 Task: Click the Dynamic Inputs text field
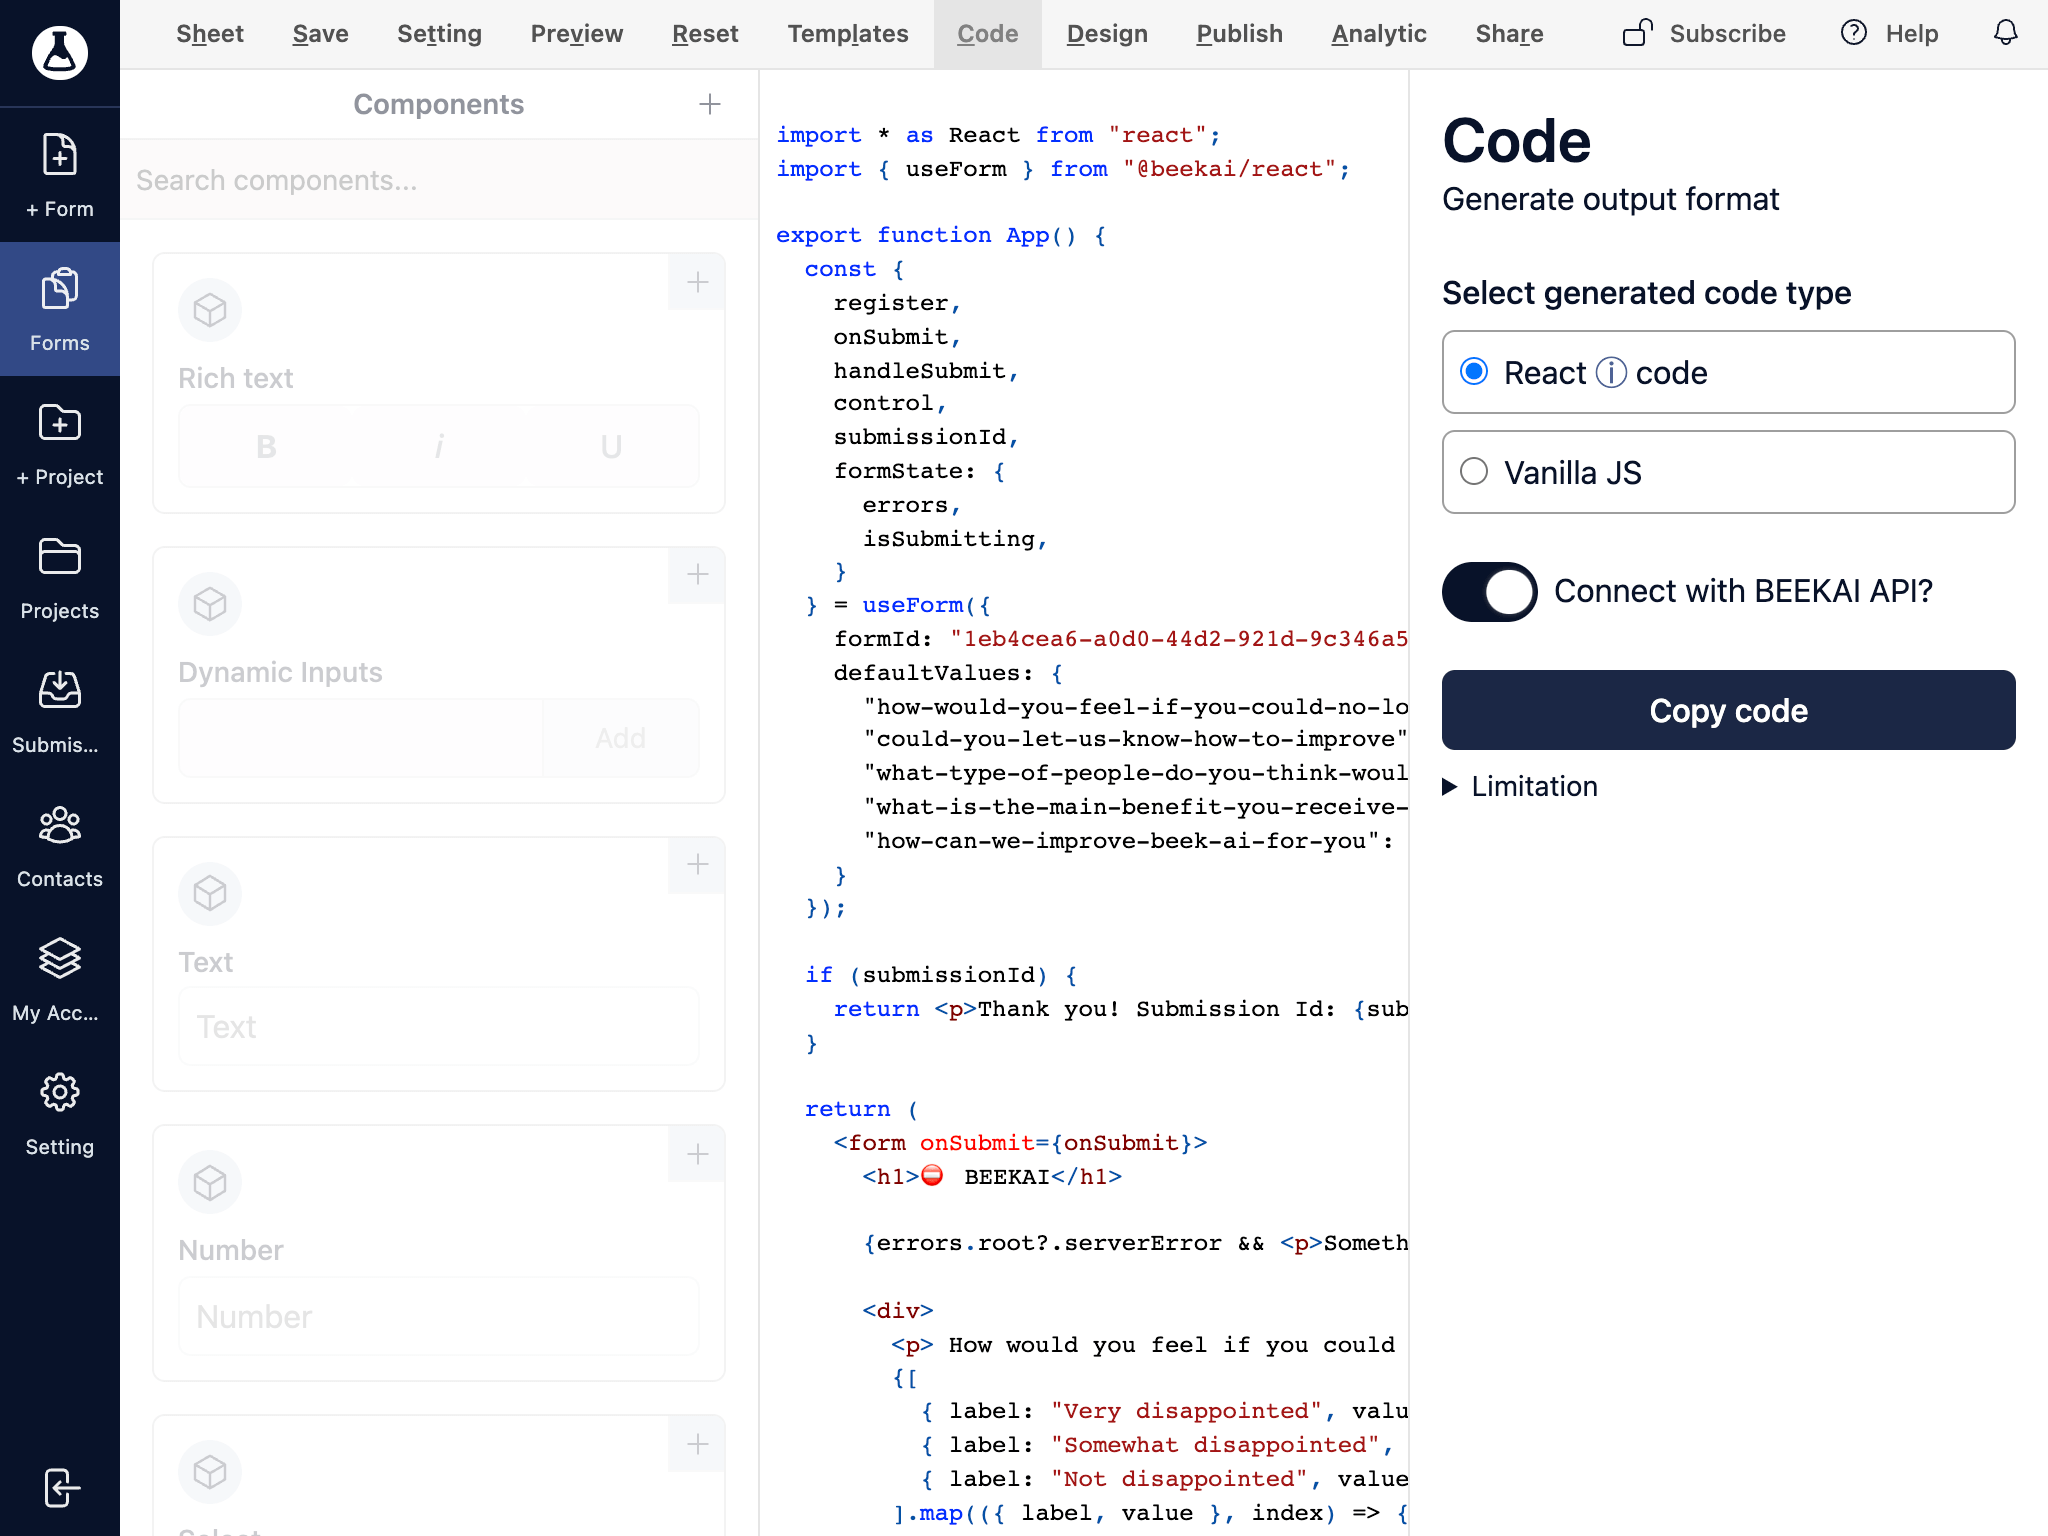[x=361, y=738]
